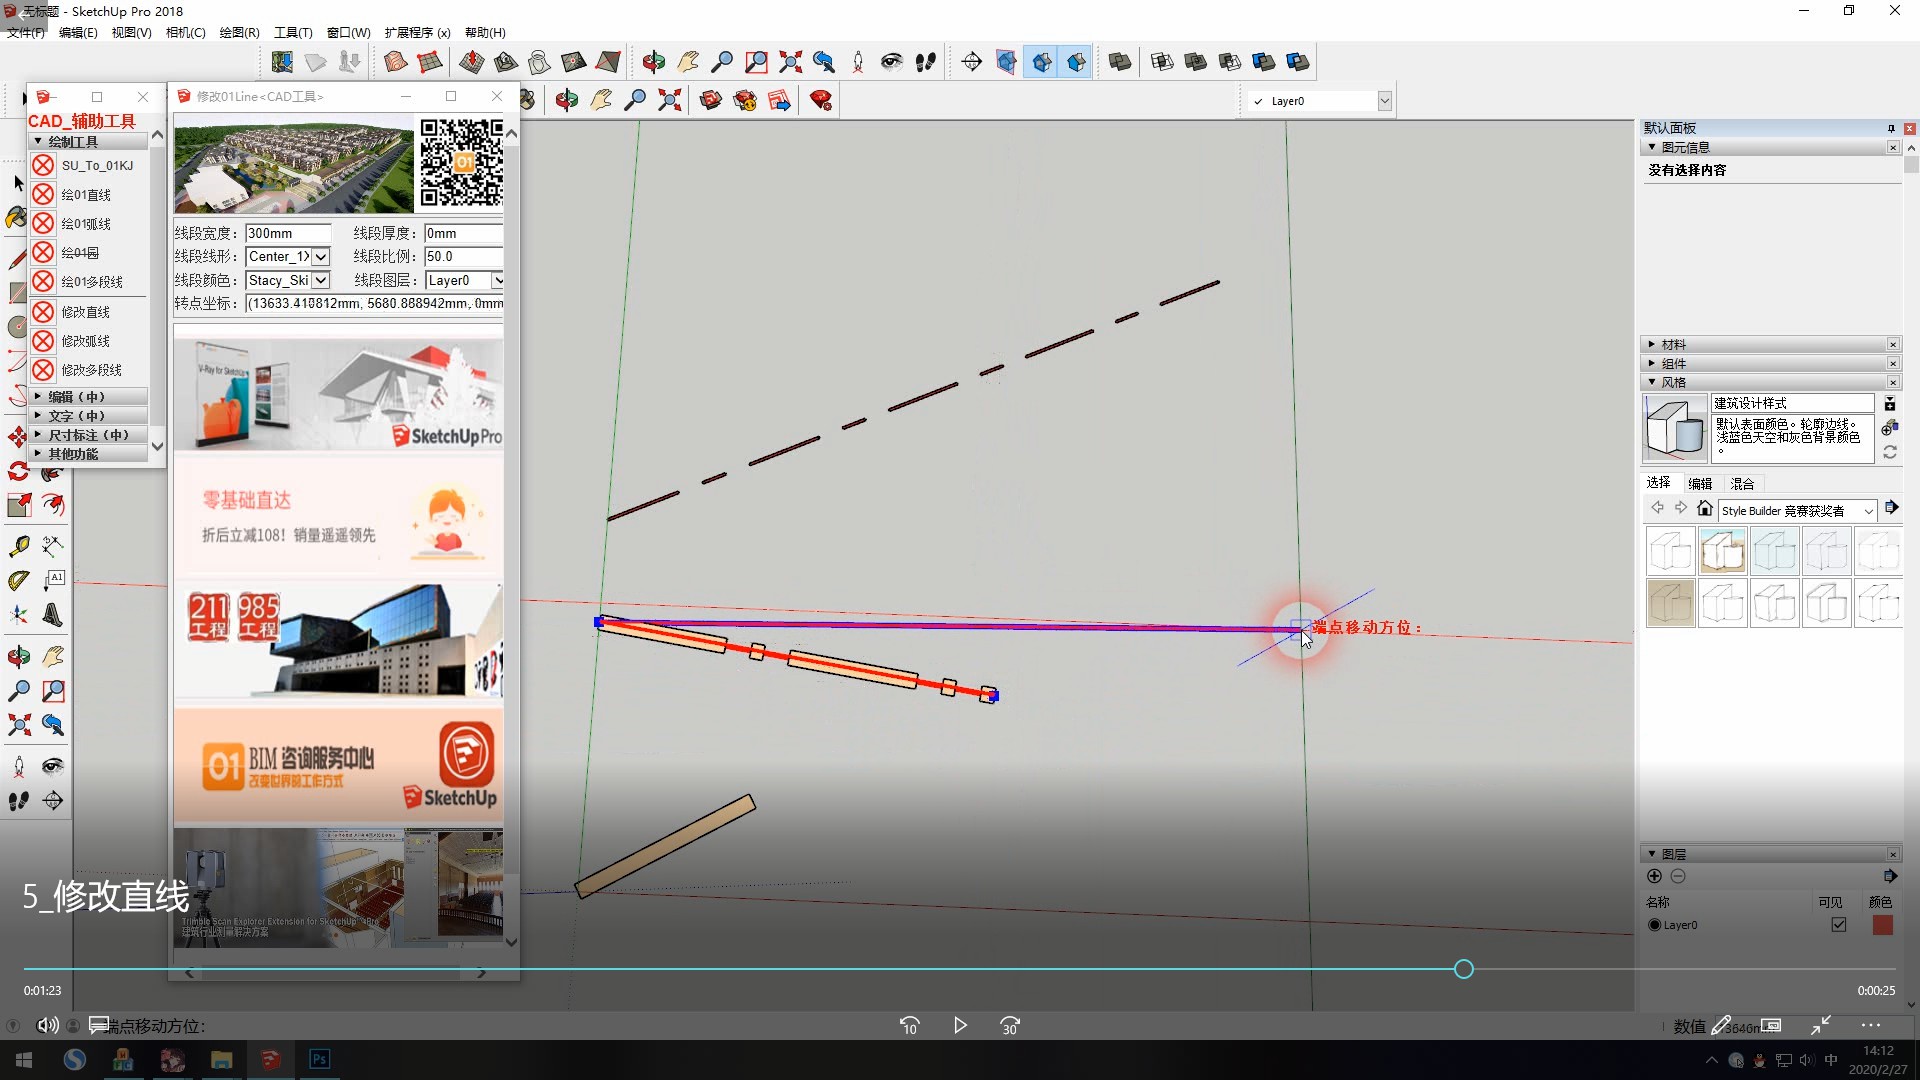Open the 相机(C) menu

click(x=185, y=33)
